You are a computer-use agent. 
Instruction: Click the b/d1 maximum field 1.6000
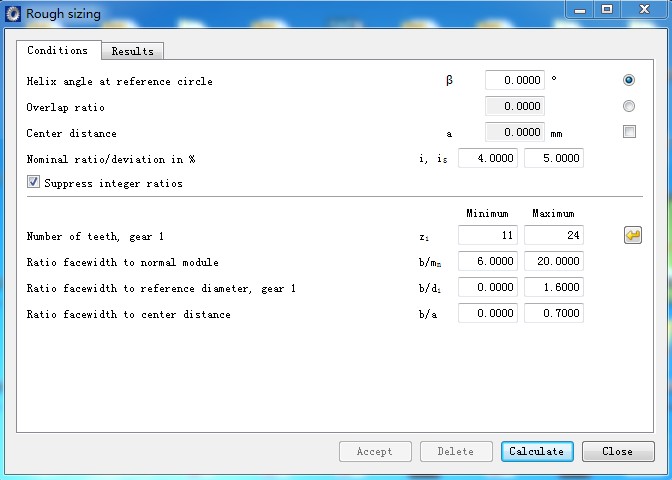coord(553,288)
